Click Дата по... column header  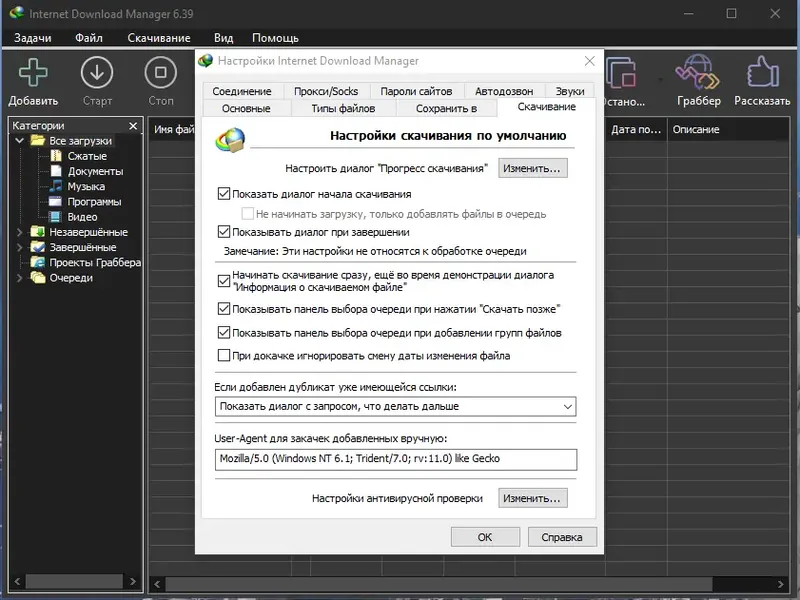pos(636,130)
